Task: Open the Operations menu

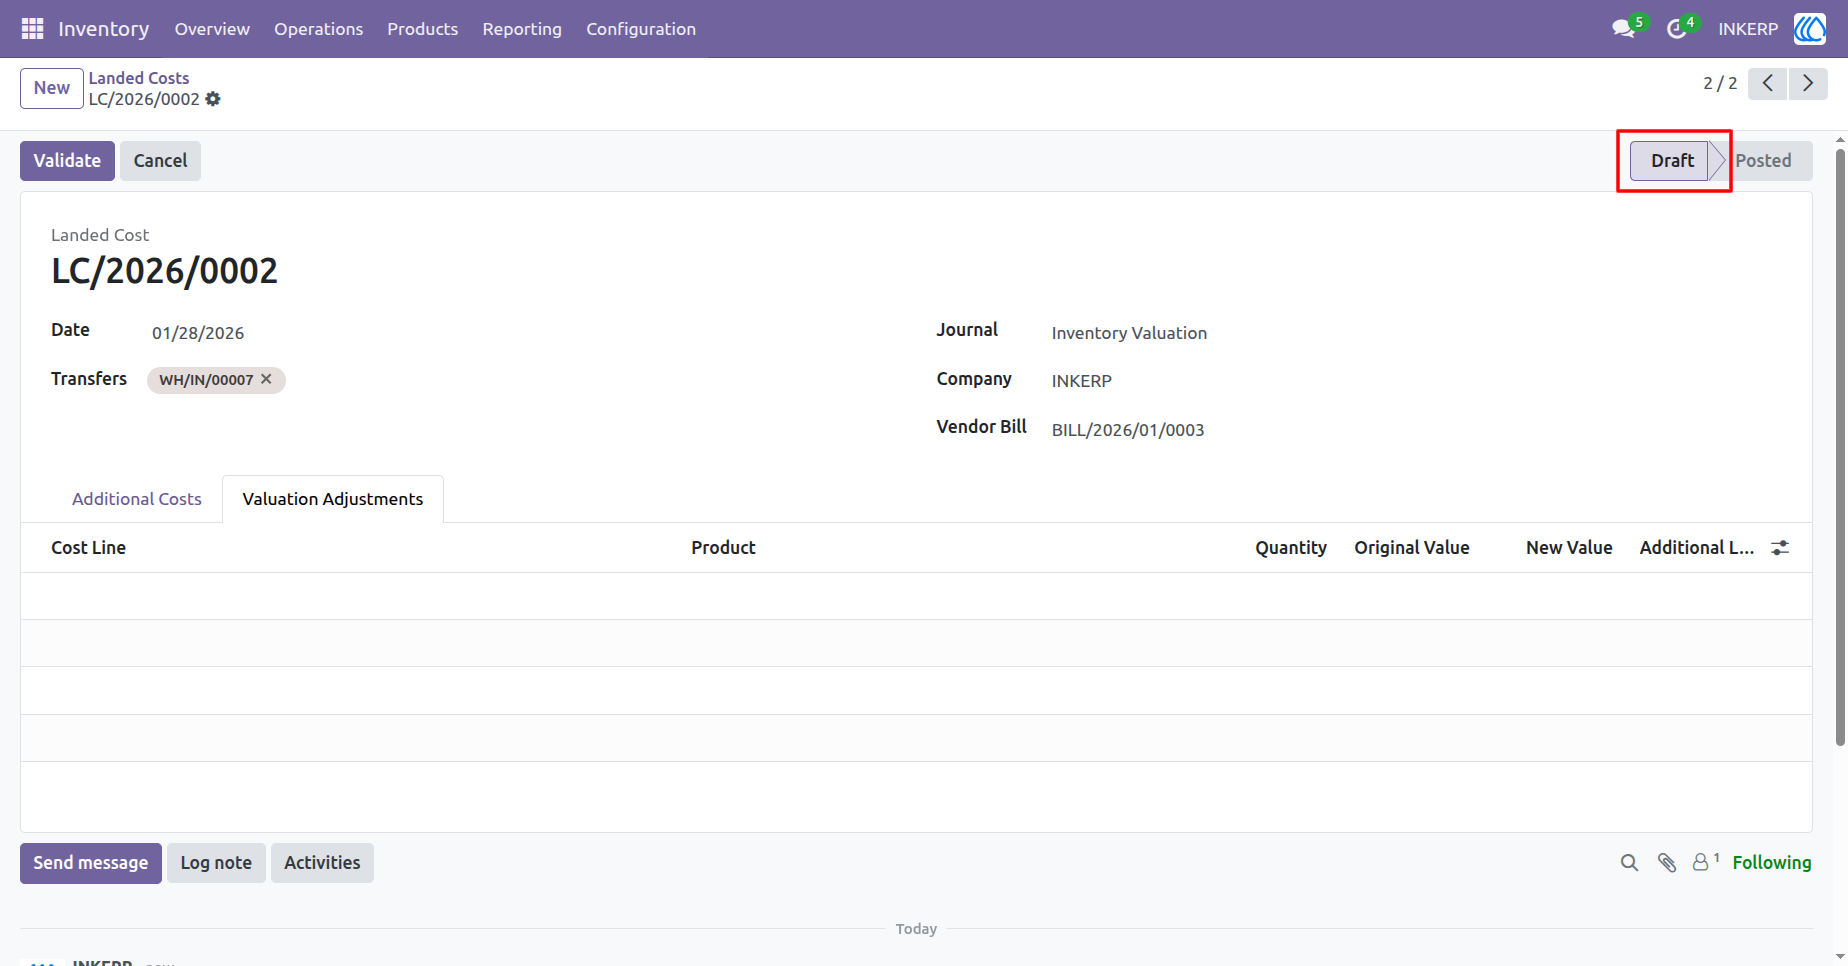Action: coord(319,29)
